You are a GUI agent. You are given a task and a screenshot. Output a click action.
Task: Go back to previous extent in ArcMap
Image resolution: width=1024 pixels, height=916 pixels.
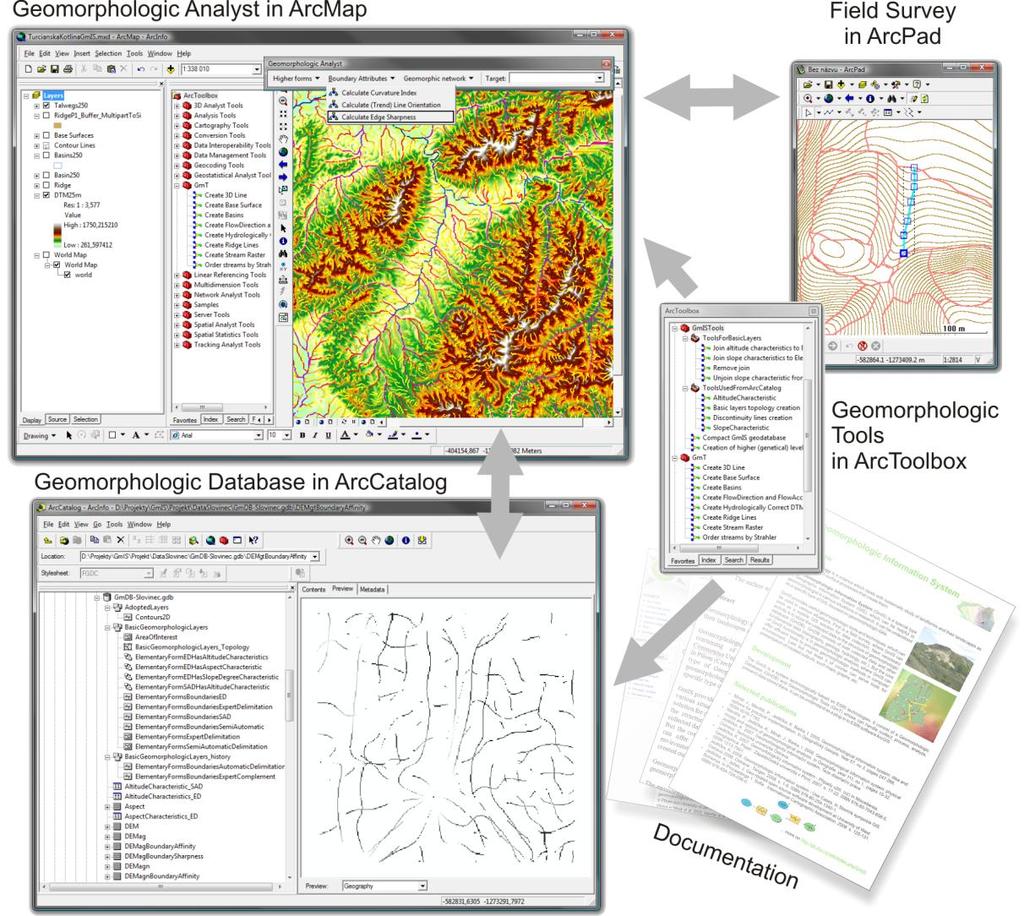[x=283, y=165]
